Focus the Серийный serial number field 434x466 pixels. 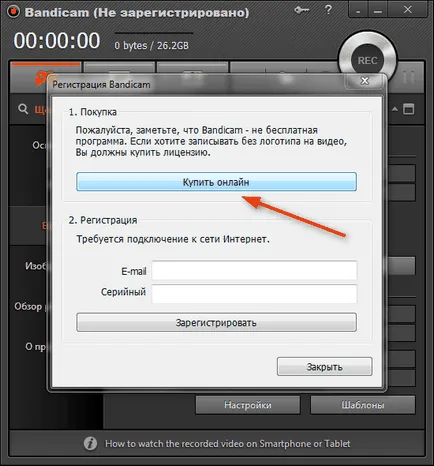[254, 294]
